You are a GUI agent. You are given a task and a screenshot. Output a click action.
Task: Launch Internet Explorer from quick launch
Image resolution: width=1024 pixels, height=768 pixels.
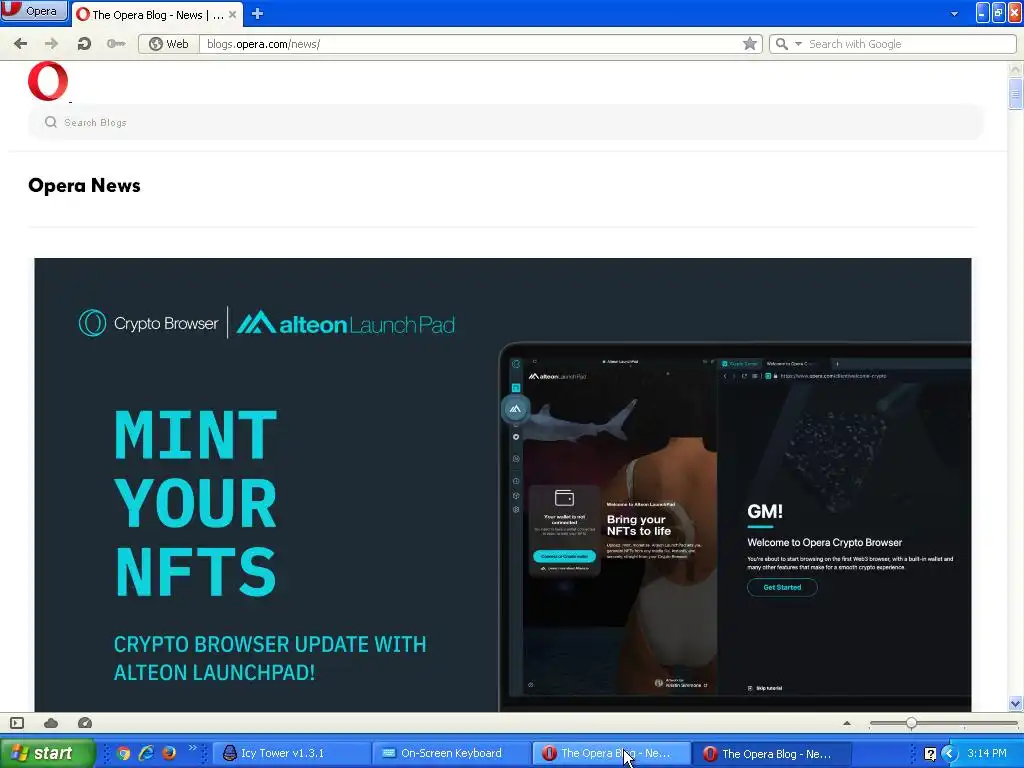coord(146,753)
